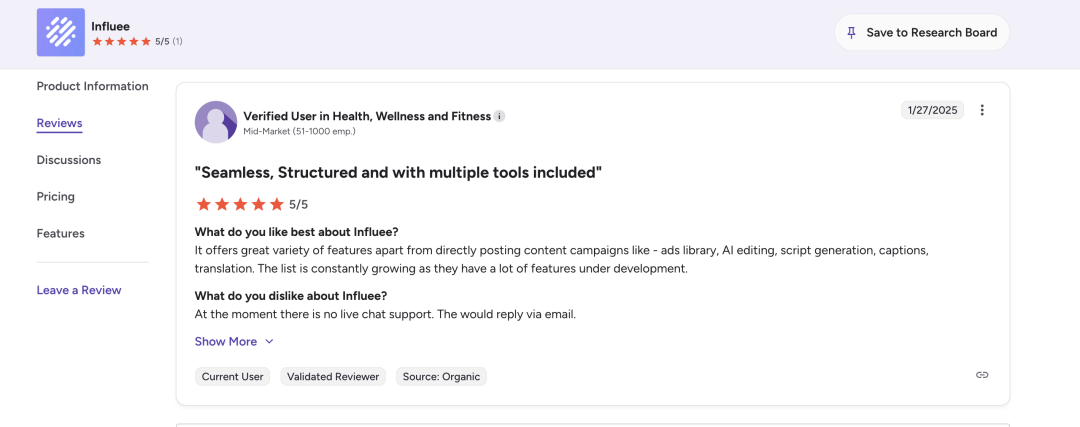Click the Current User tag
1080x427 pixels.
(233, 377)
